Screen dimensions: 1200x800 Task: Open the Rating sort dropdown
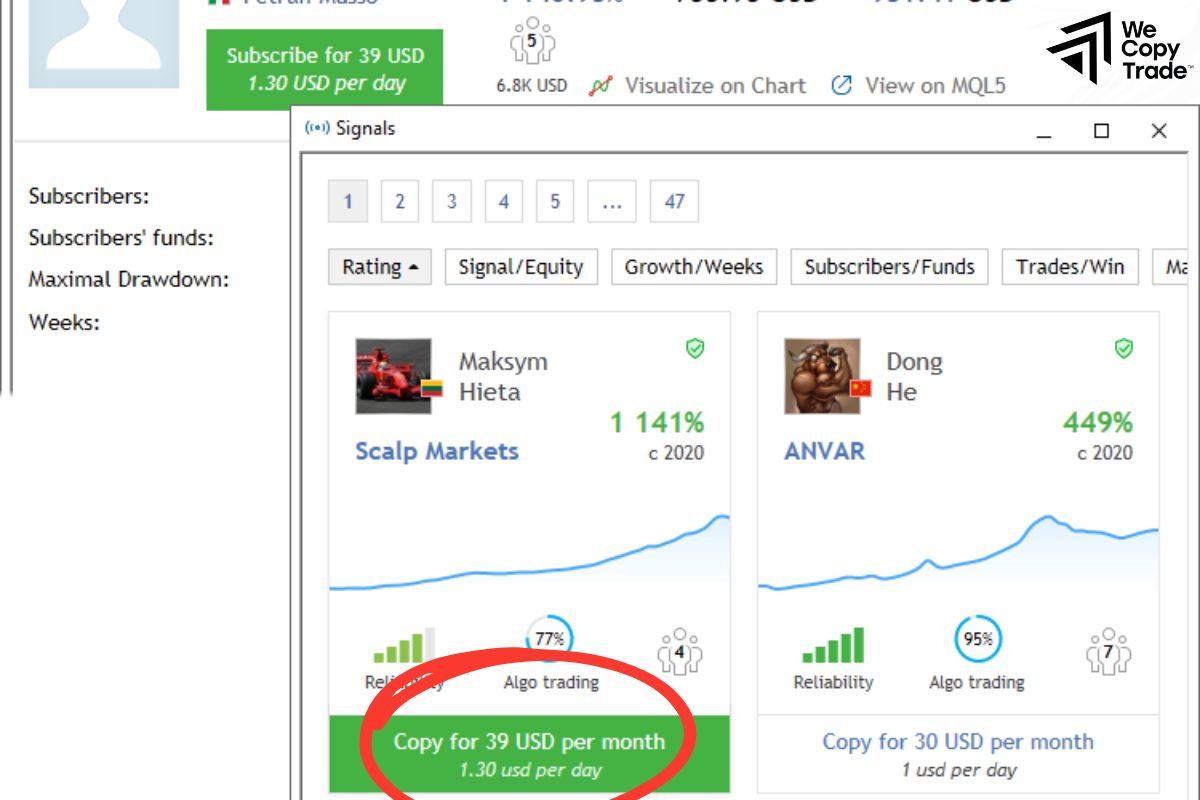point(380,267)
